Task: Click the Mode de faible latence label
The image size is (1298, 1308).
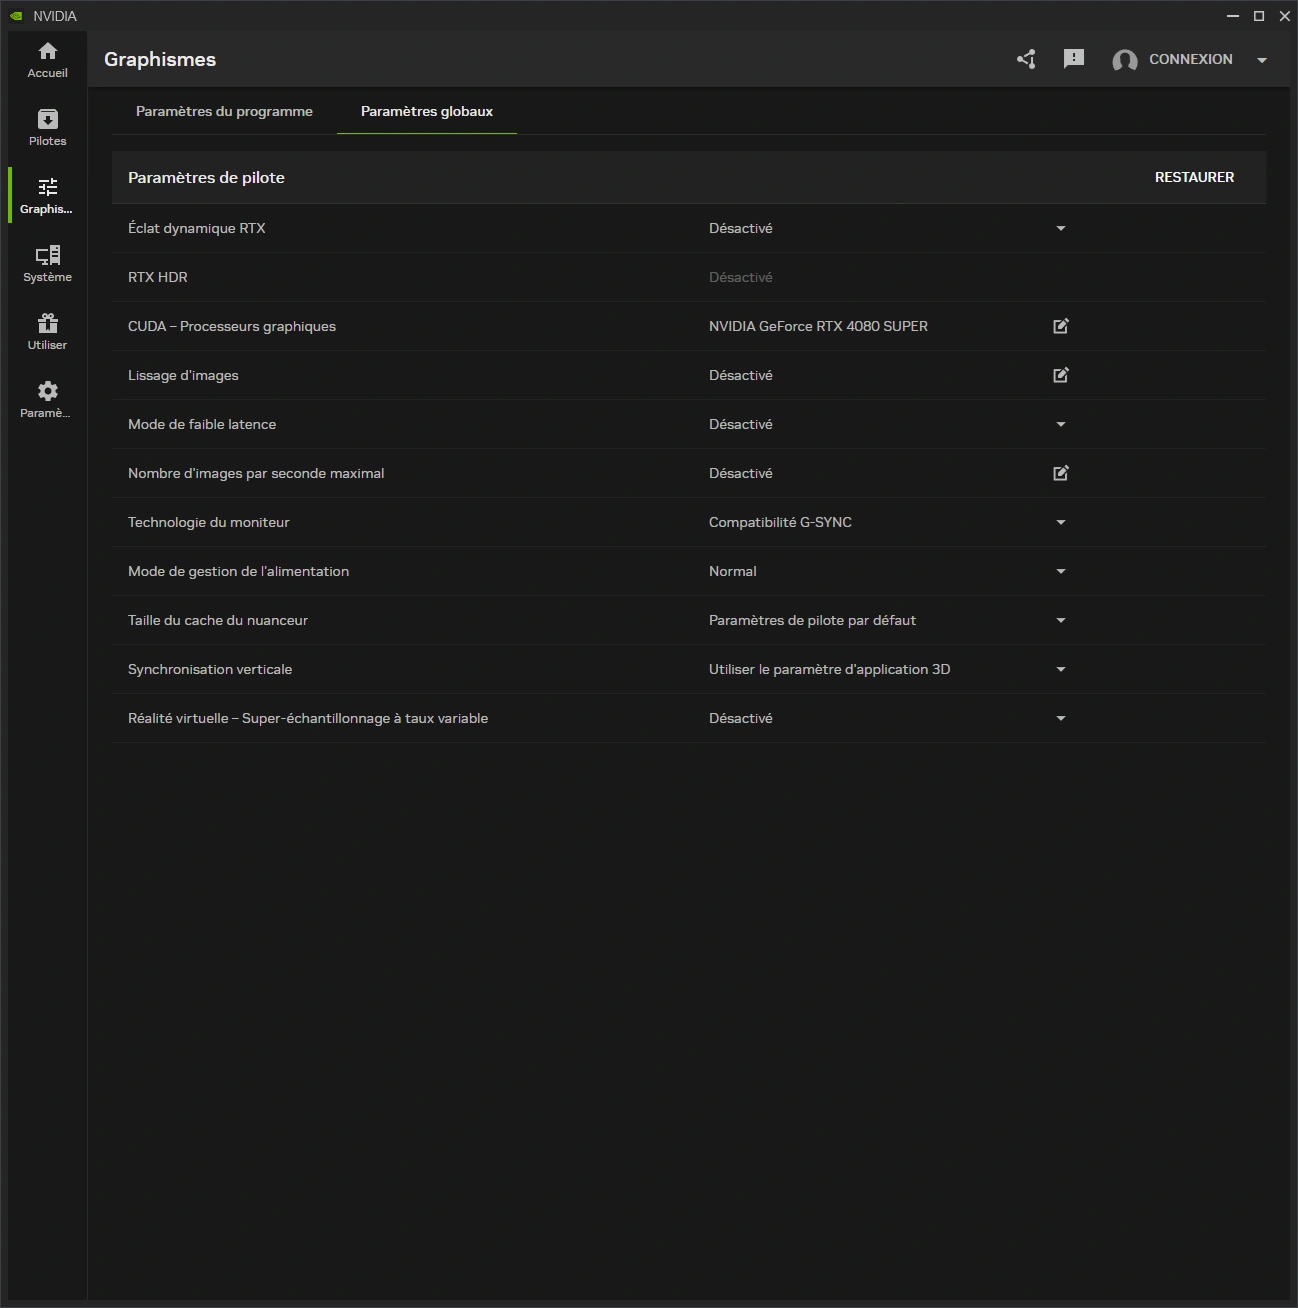Action: point(202,424)
